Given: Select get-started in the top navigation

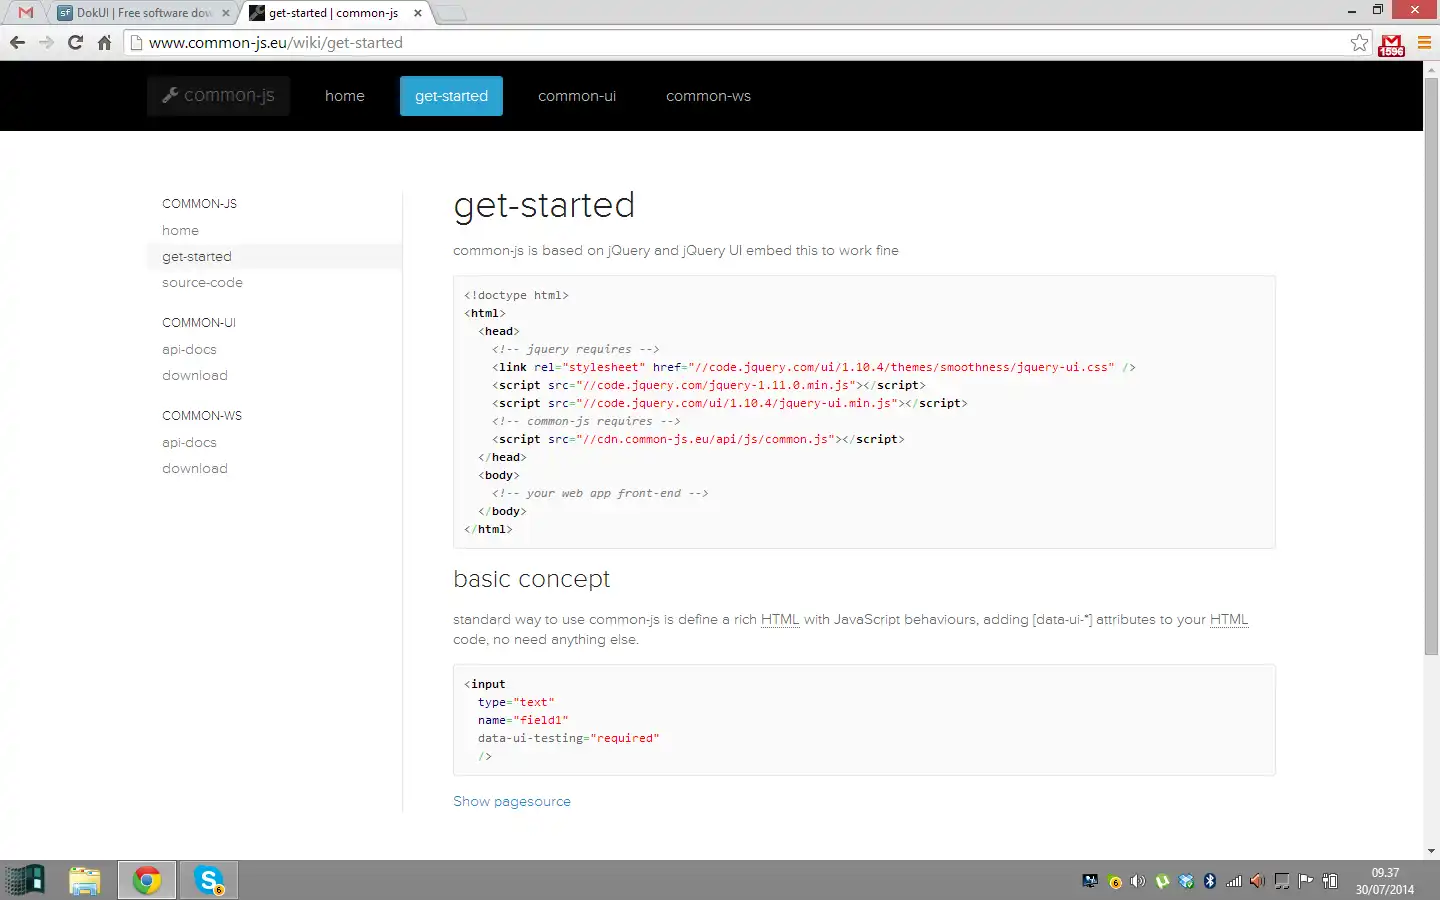Looking at the screenshot, I should pos(451,96).
